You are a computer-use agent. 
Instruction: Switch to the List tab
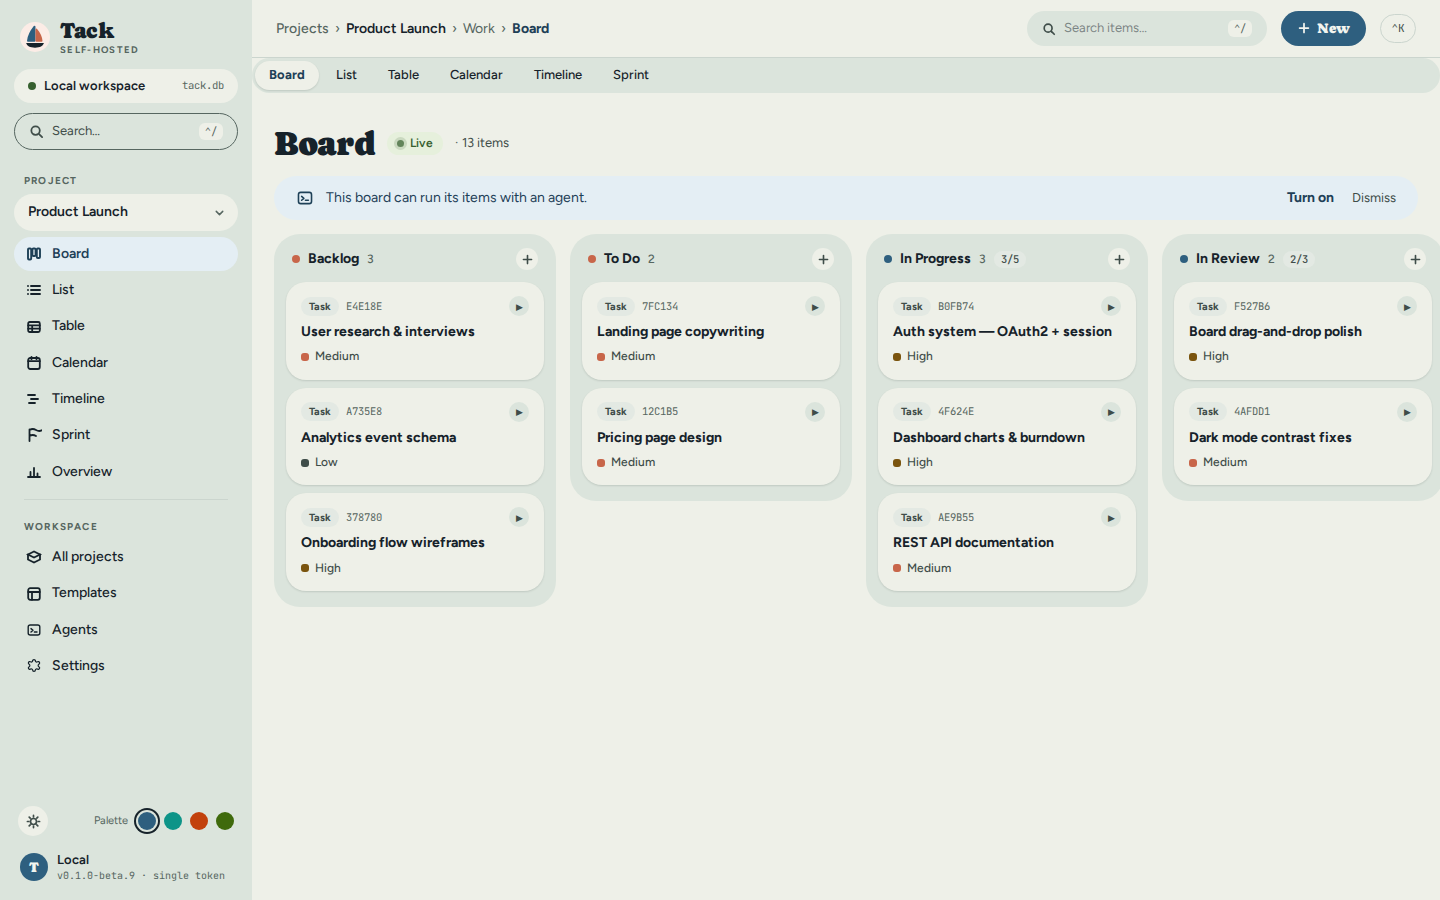click(346, 75)
